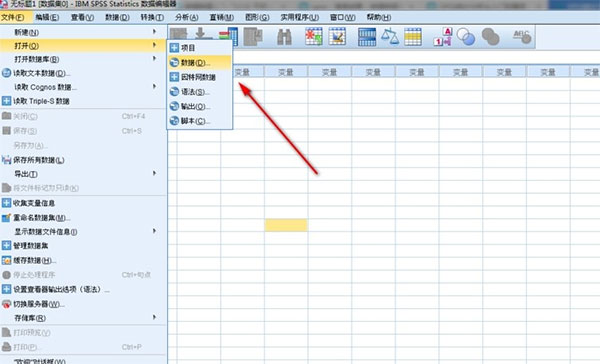Open the 分析(A) menu
The width and height of the screenshot is (600, 364).
point(187,18)
